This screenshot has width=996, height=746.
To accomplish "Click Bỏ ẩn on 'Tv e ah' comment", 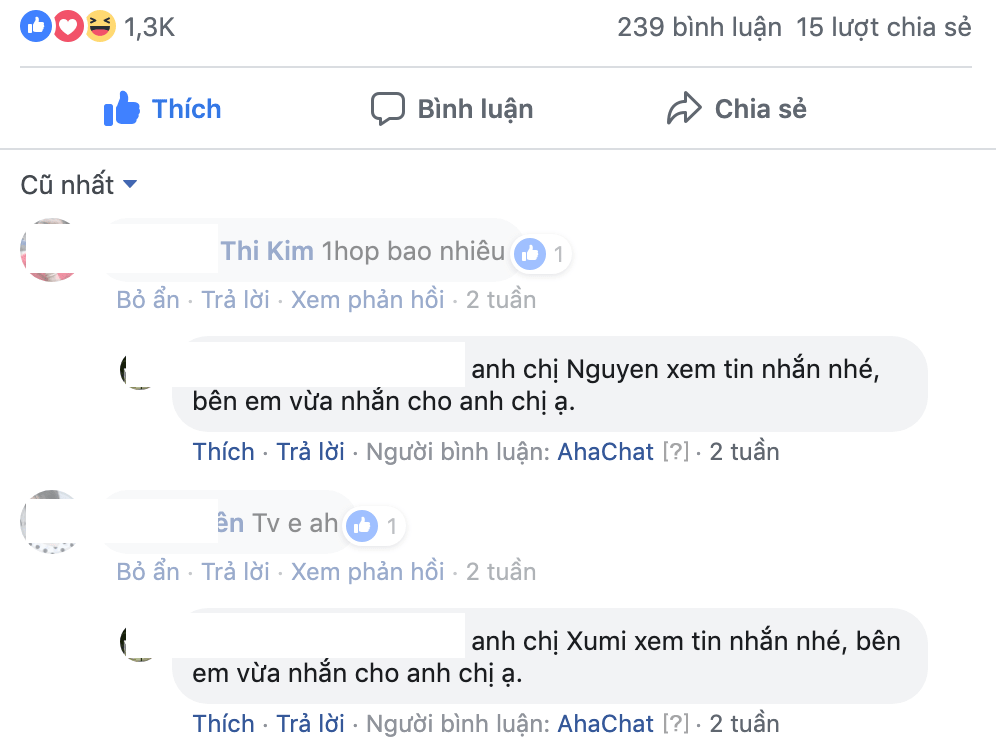I will (148, 572).
